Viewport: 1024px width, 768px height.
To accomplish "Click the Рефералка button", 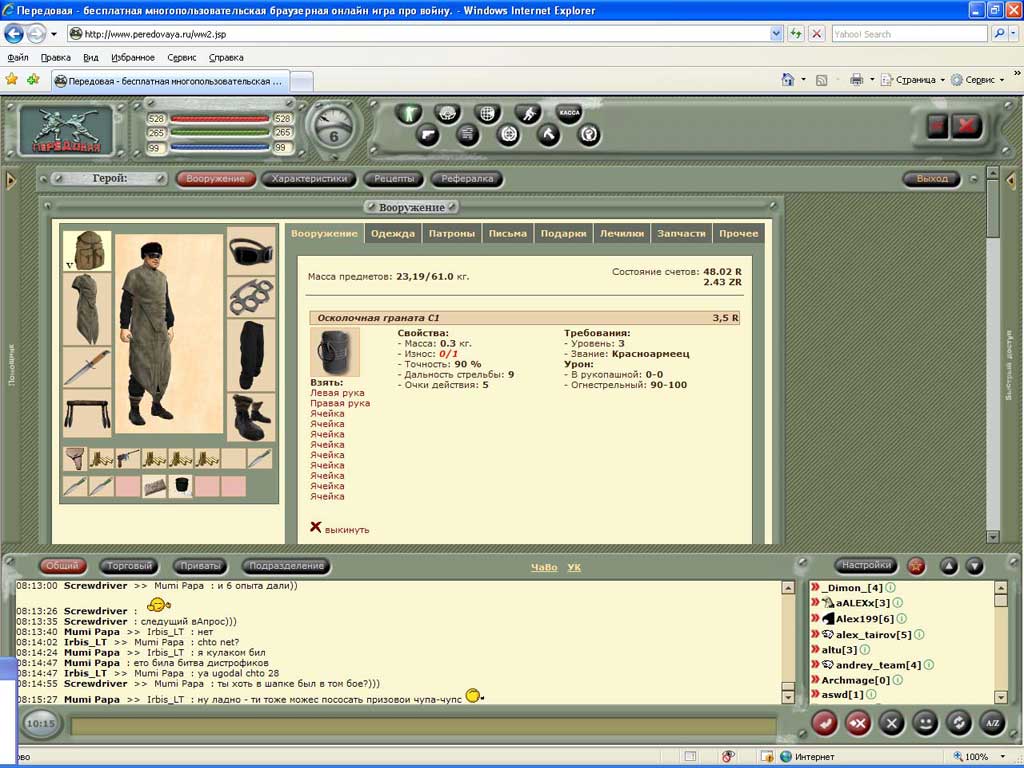I will pos(467,178).
